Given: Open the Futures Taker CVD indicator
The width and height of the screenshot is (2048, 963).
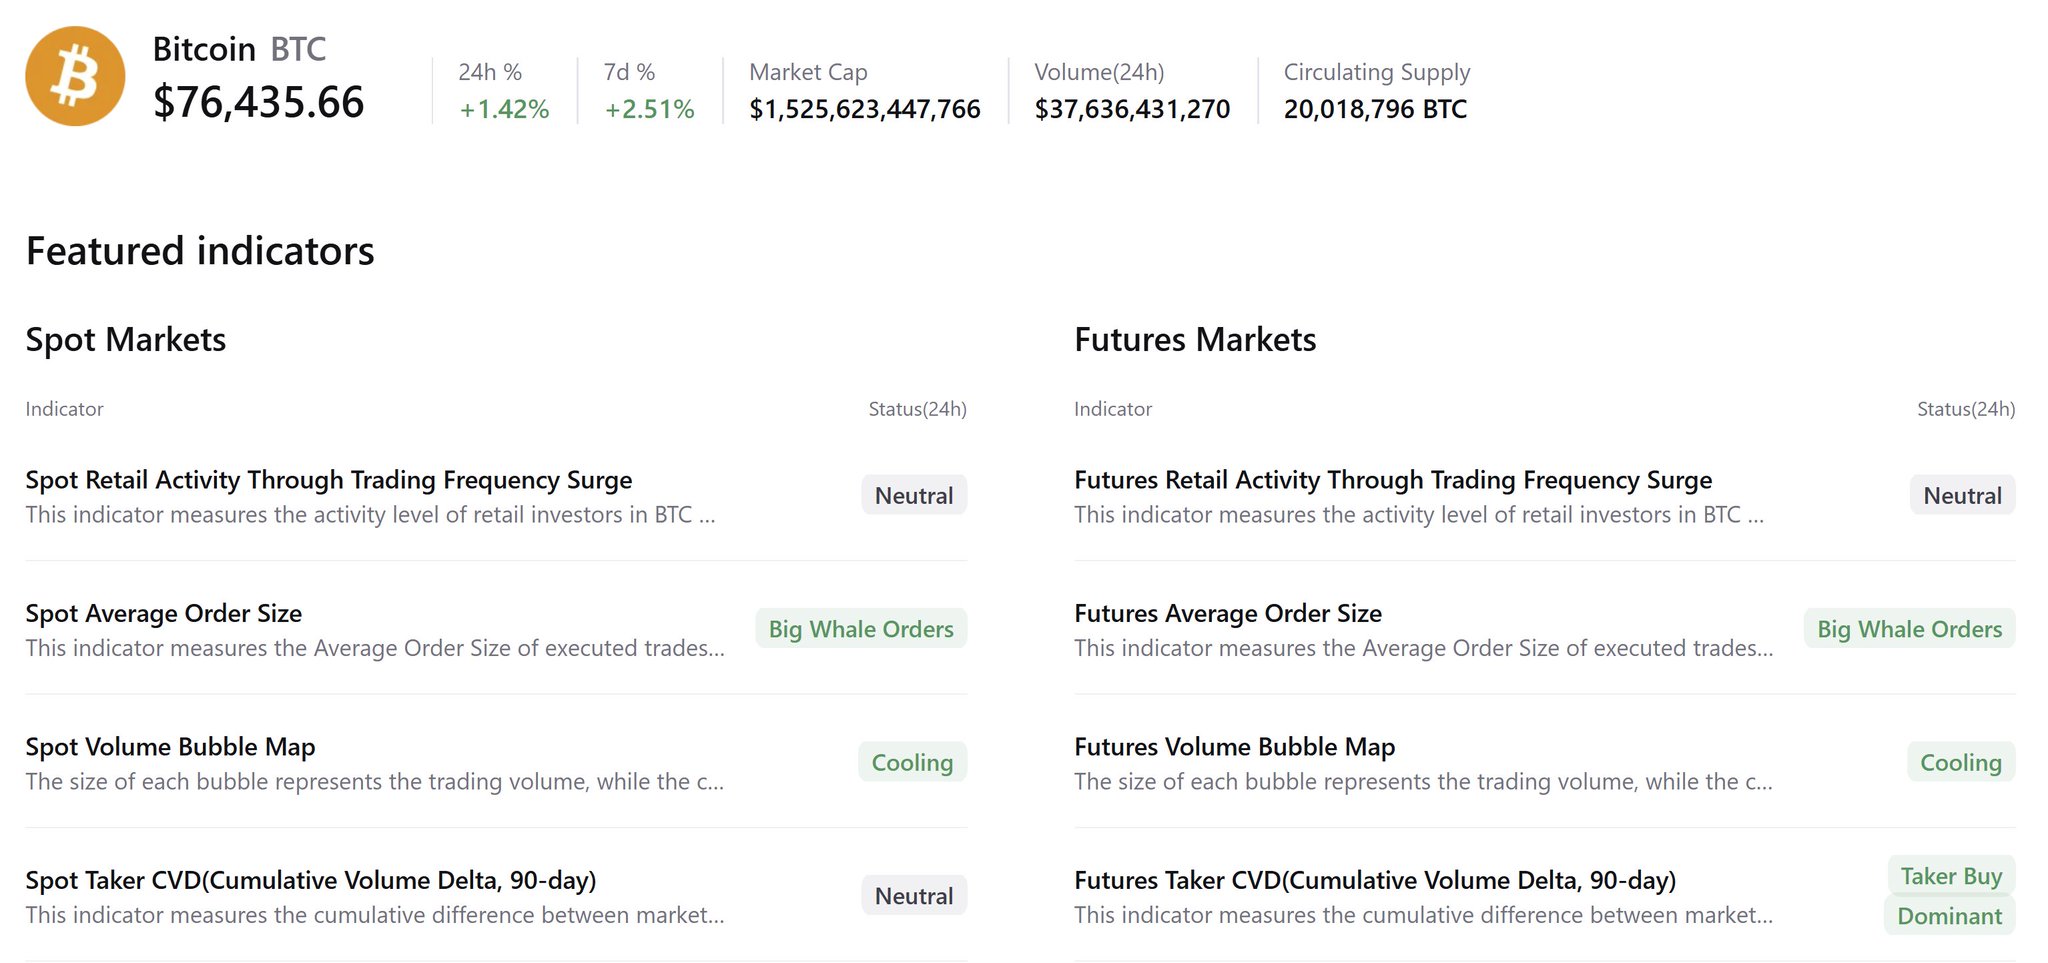Looking at the screenshot, I should click(1374, 880).
